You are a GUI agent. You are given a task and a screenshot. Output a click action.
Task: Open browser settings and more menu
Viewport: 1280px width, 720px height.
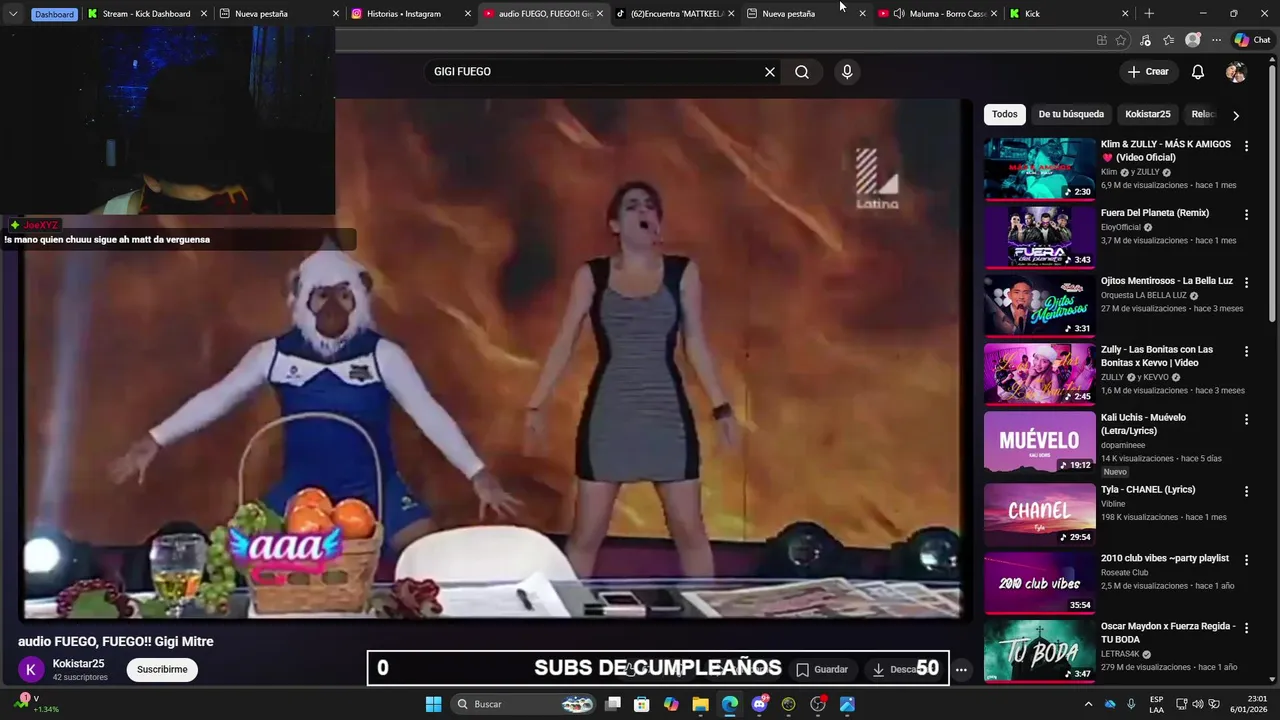coord(1216,40)
